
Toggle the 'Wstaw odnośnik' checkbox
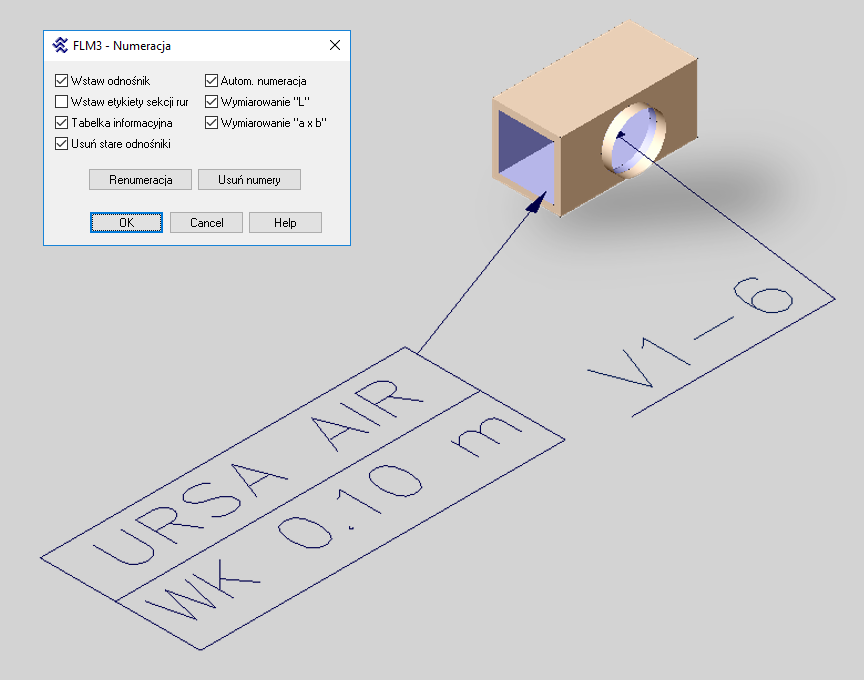click(x=62, y=80)
